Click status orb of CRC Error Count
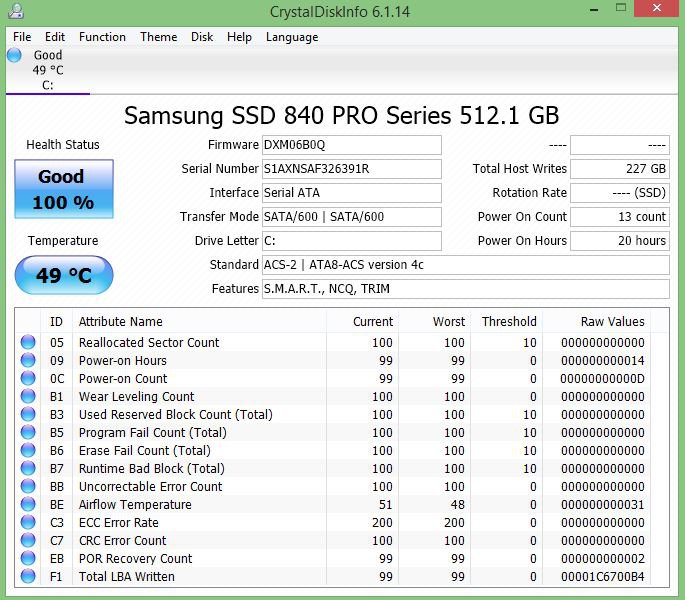 coord(28,540)
